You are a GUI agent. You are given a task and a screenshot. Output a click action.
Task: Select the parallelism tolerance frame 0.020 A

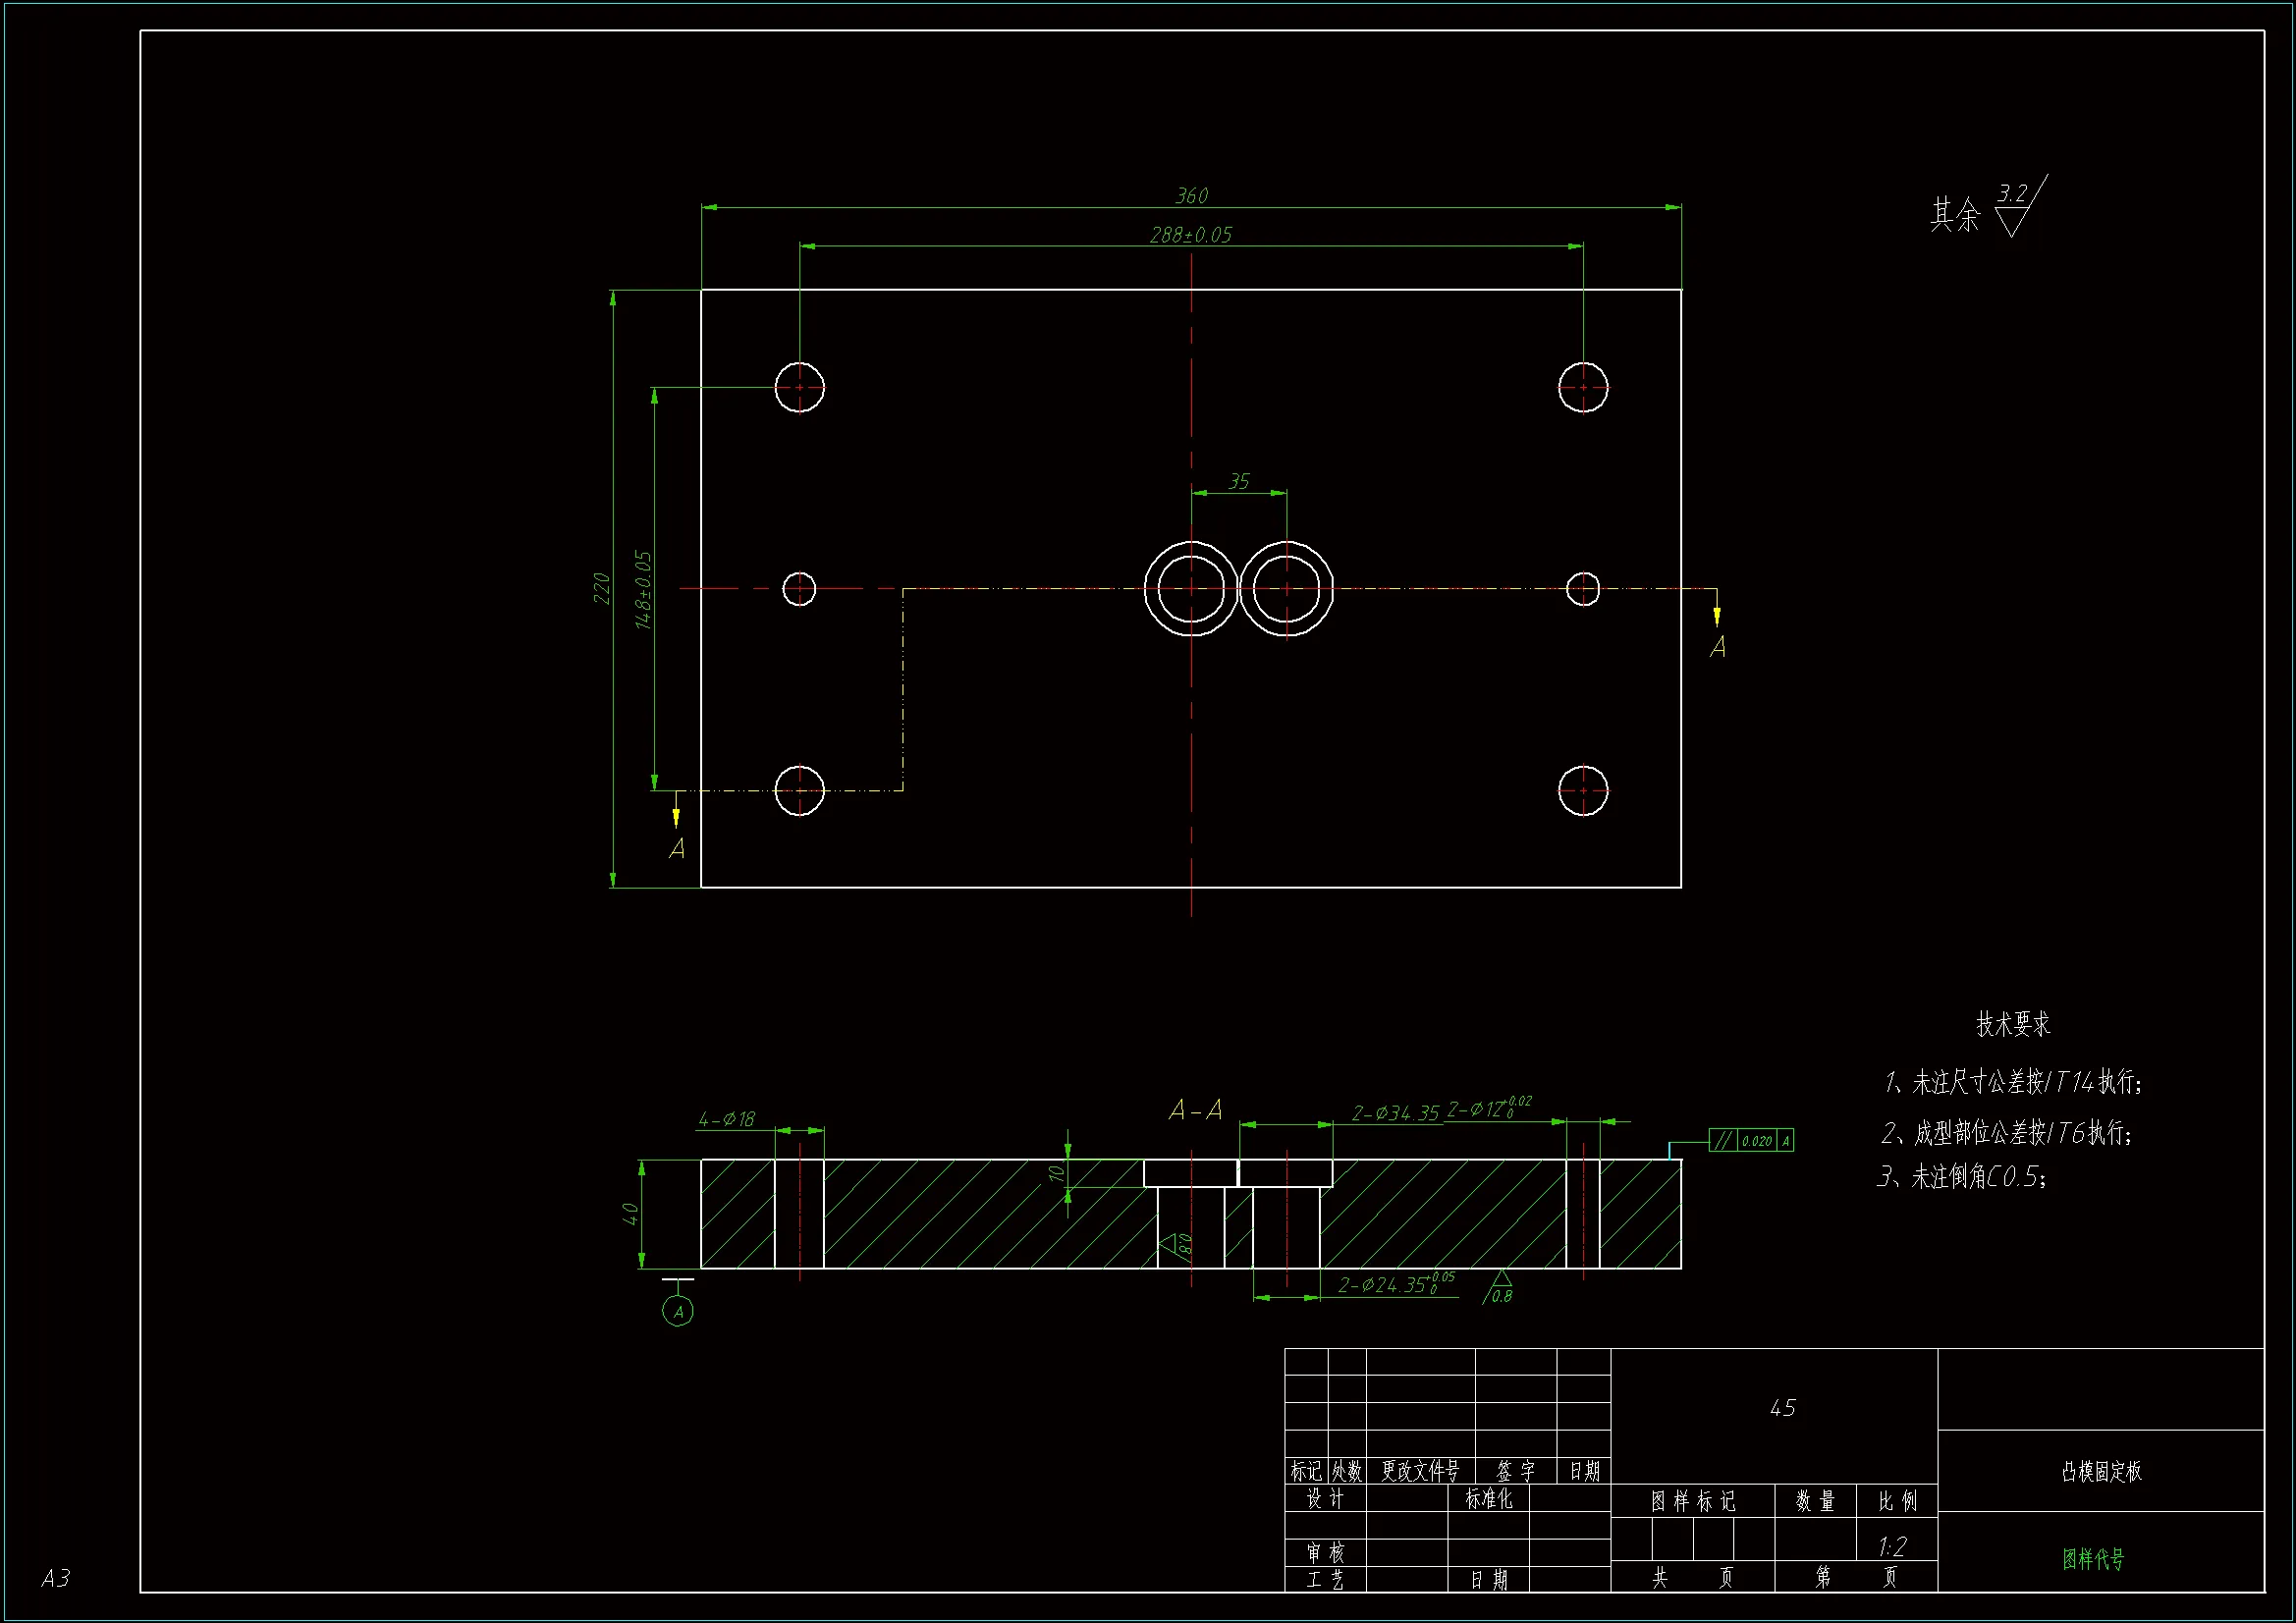pyautogui.click(x=1751, y=1140)
